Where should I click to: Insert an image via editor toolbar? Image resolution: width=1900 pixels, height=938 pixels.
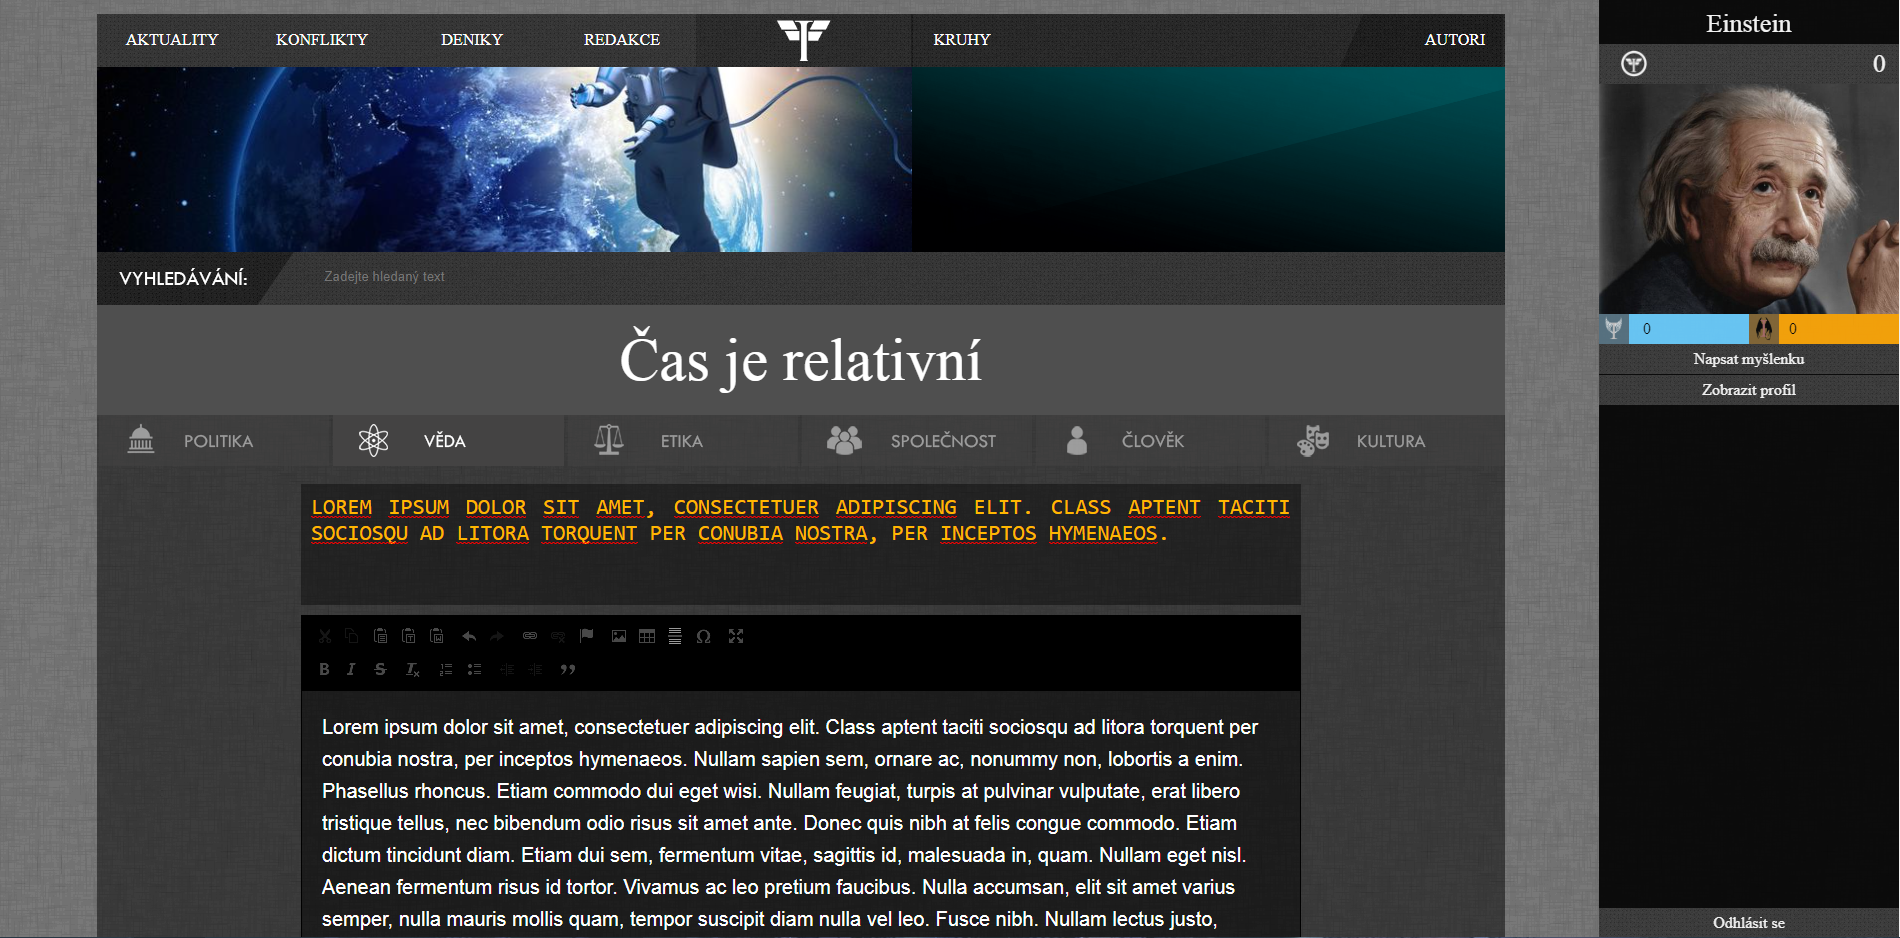coord(619,636)
